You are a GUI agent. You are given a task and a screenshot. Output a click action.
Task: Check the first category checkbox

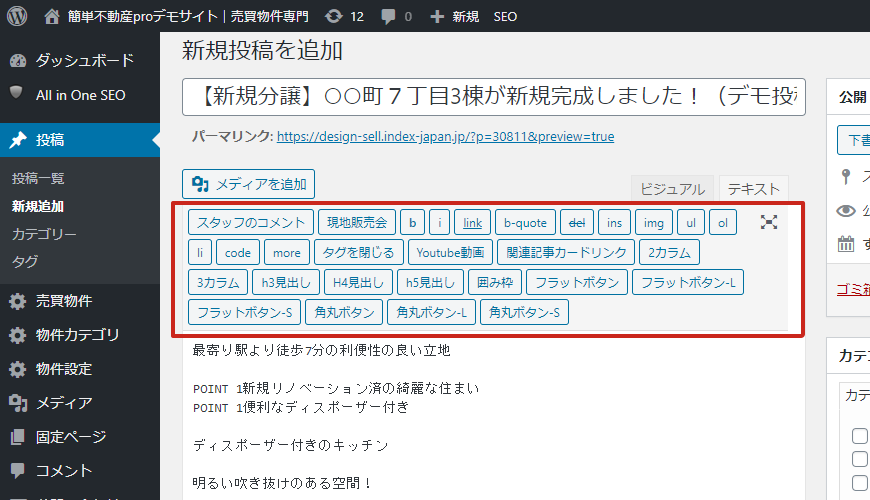859,436
